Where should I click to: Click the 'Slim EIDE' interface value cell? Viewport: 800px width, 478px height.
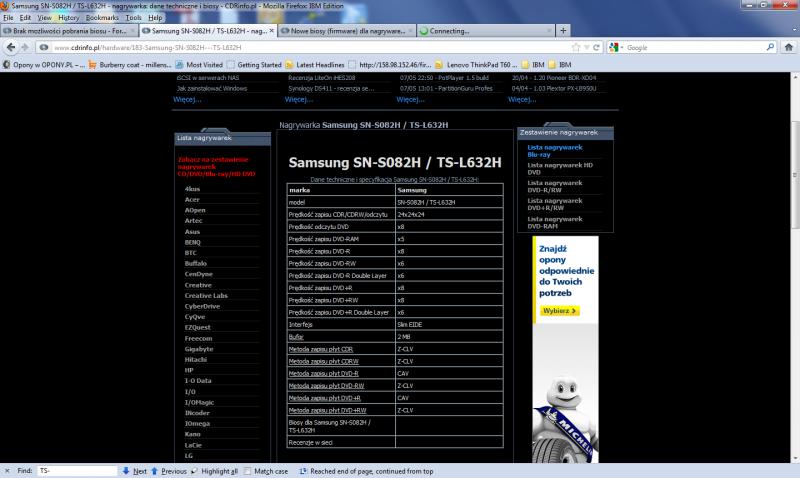point(449,324)
